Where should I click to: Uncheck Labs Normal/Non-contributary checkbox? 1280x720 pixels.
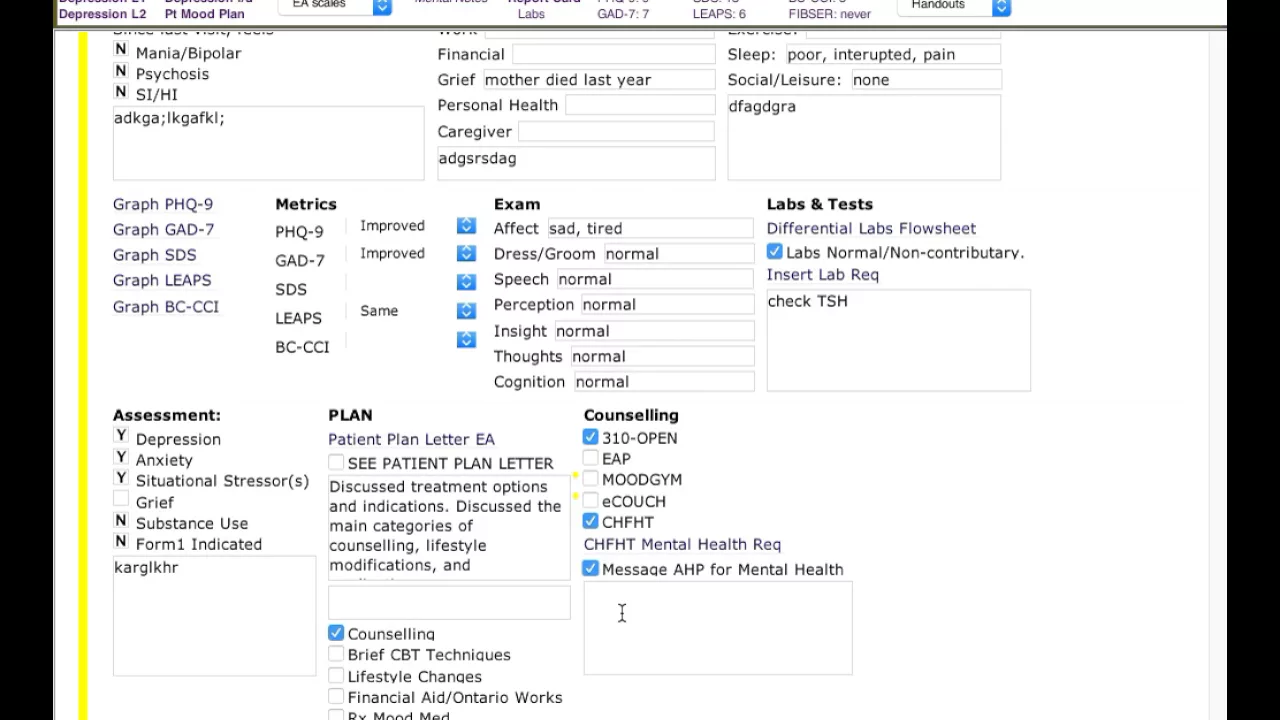(775, 252)
